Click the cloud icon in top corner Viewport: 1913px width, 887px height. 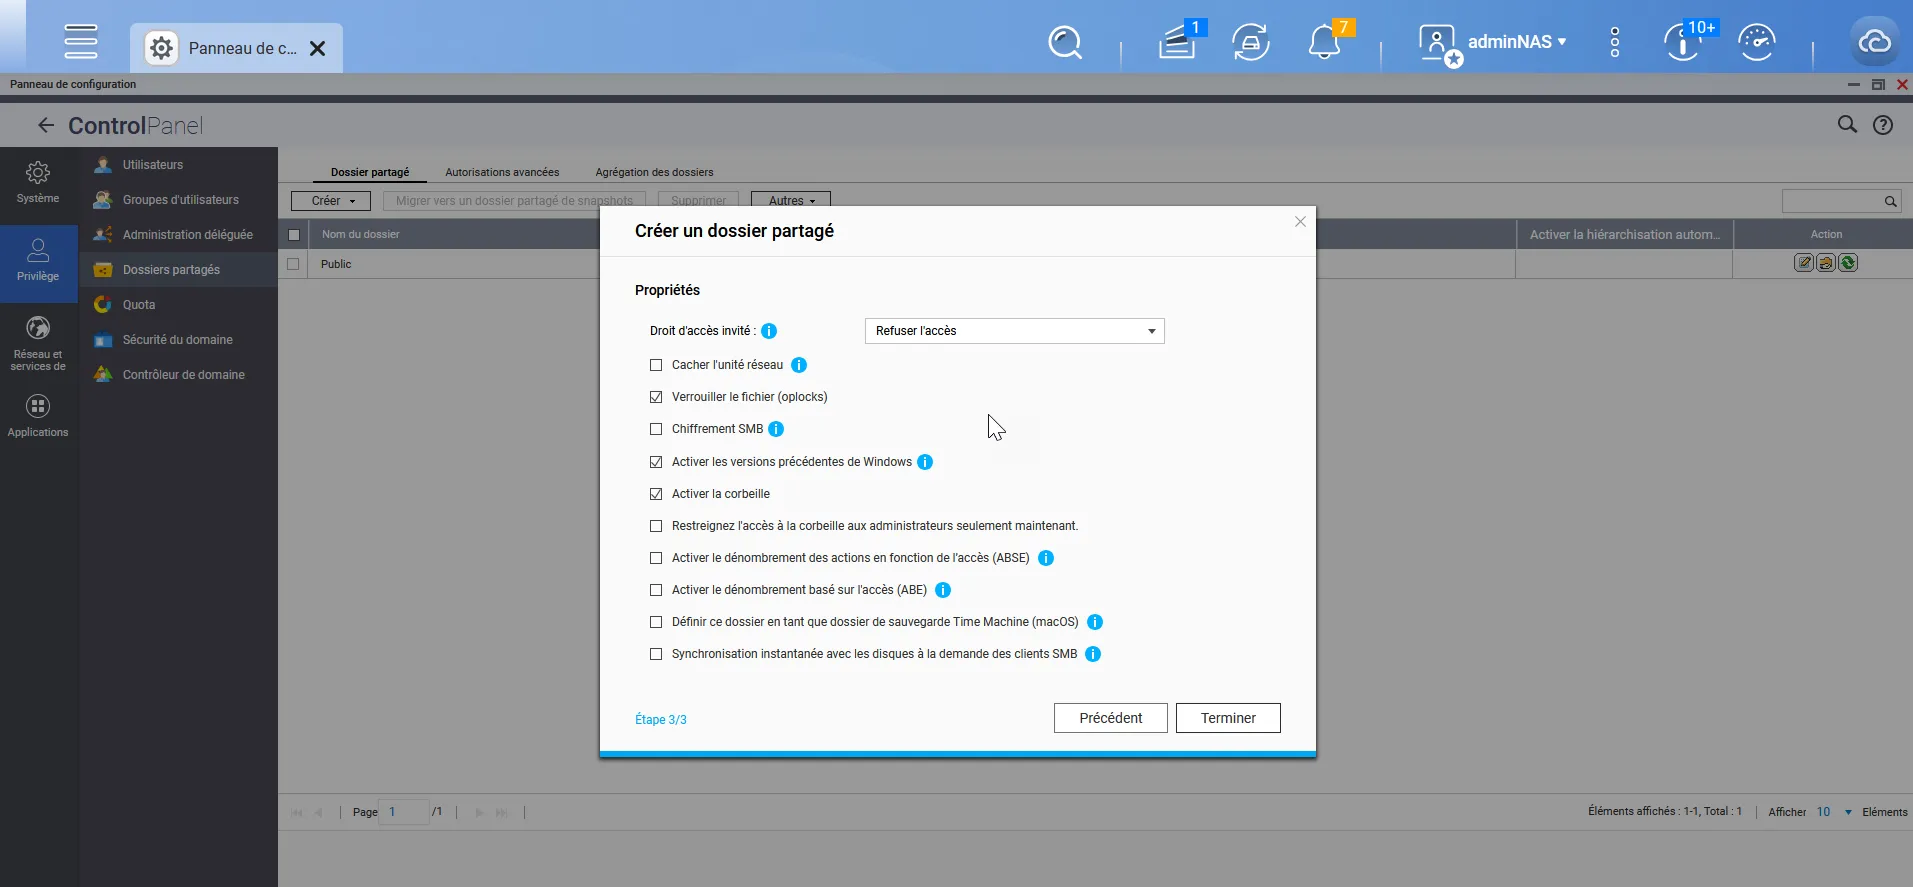(x=1874, y=42)
